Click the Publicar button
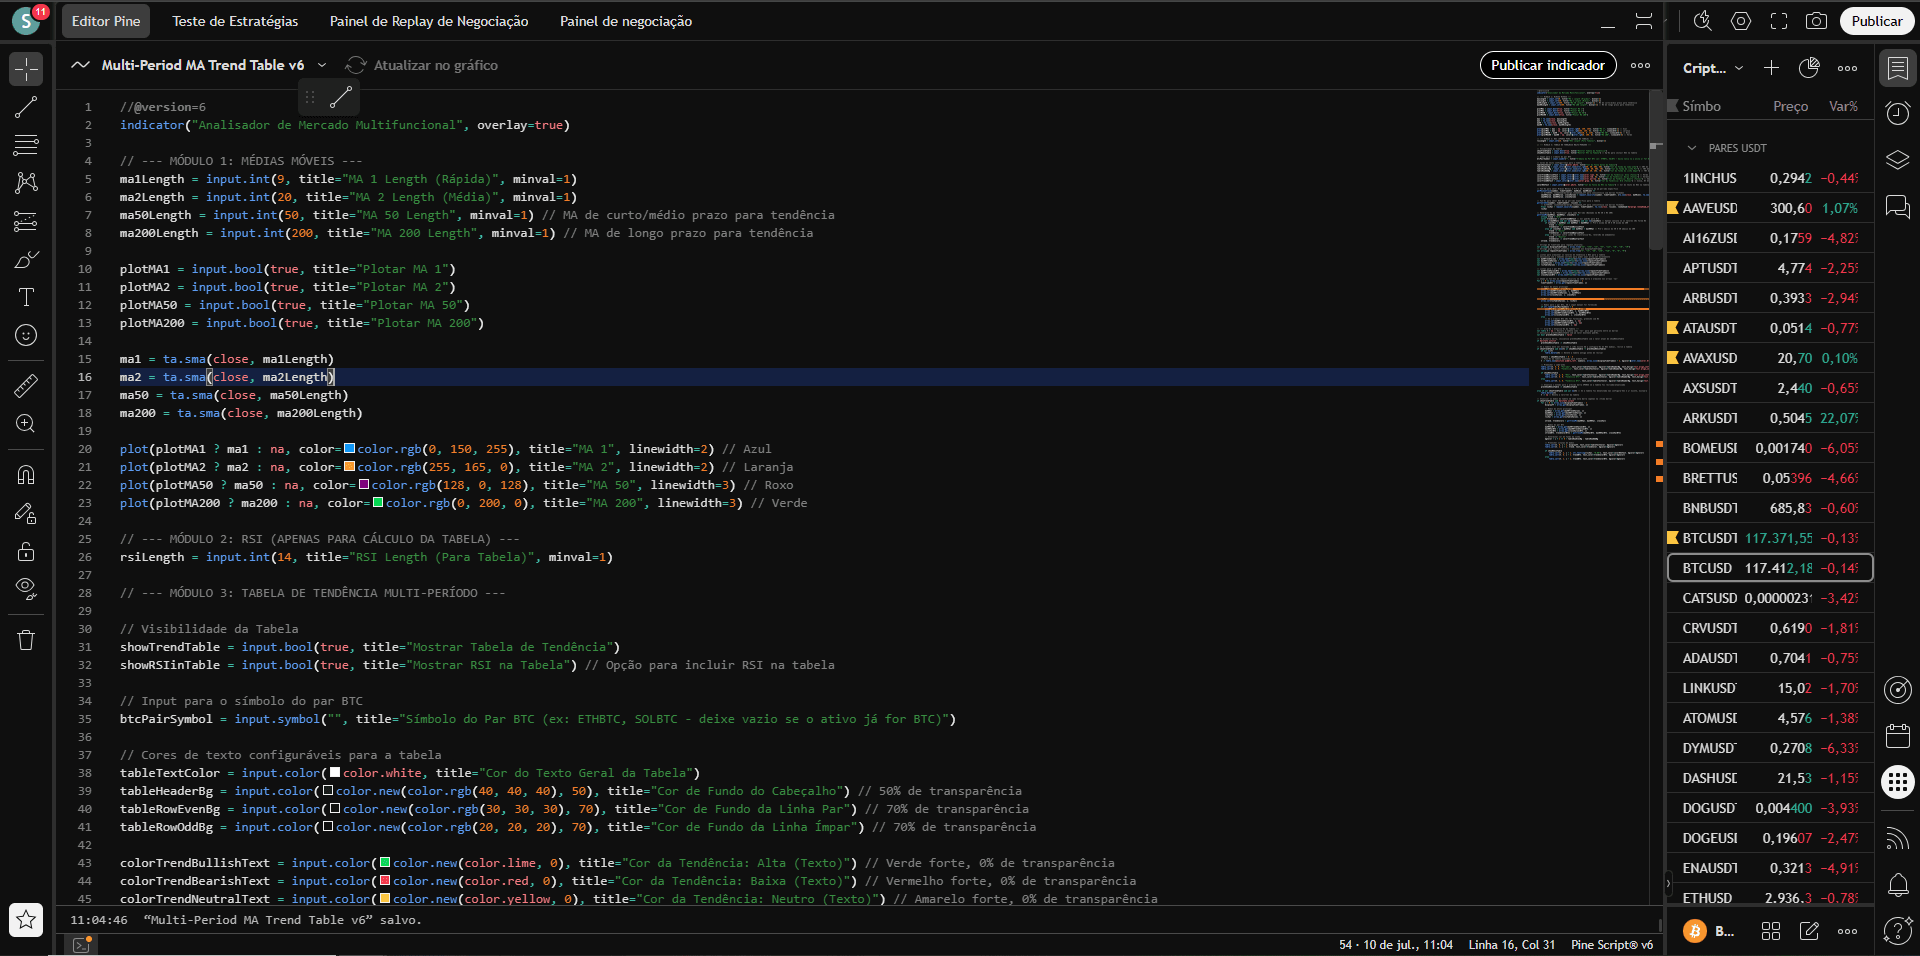The image size is (1920, 956). pos(1877,21)
